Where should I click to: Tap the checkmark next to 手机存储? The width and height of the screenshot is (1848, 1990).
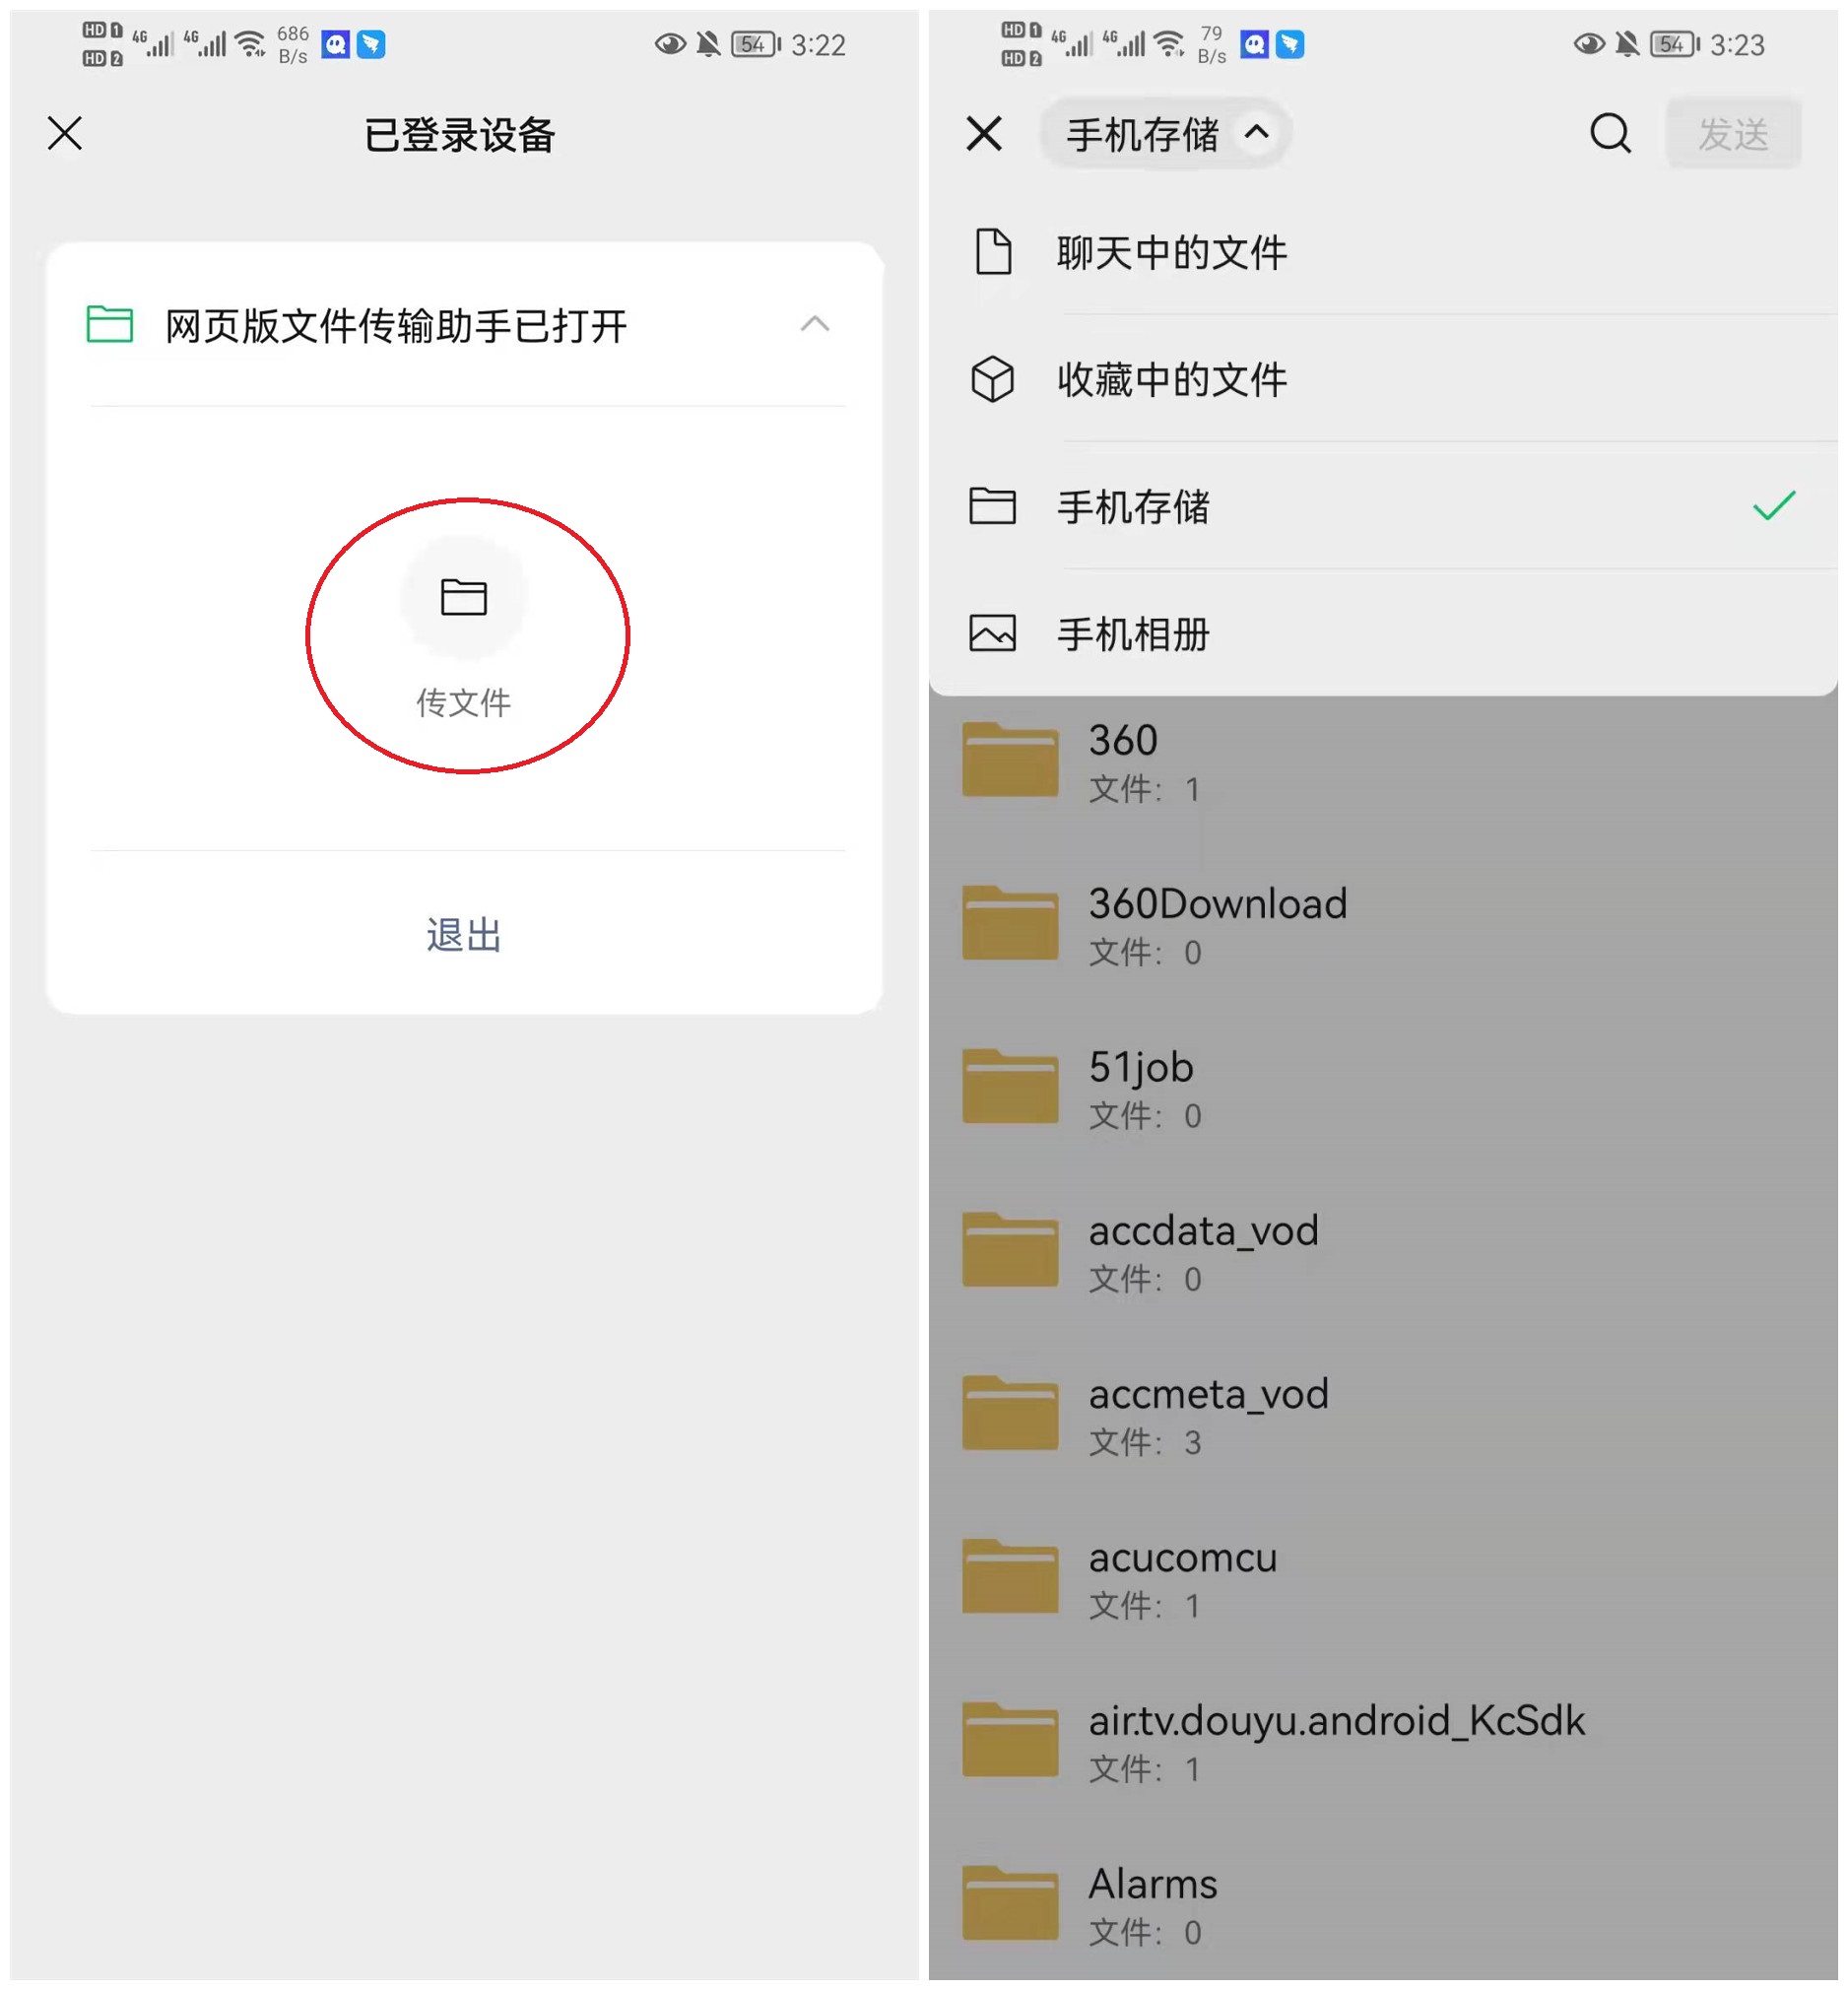pos(1772,507)
